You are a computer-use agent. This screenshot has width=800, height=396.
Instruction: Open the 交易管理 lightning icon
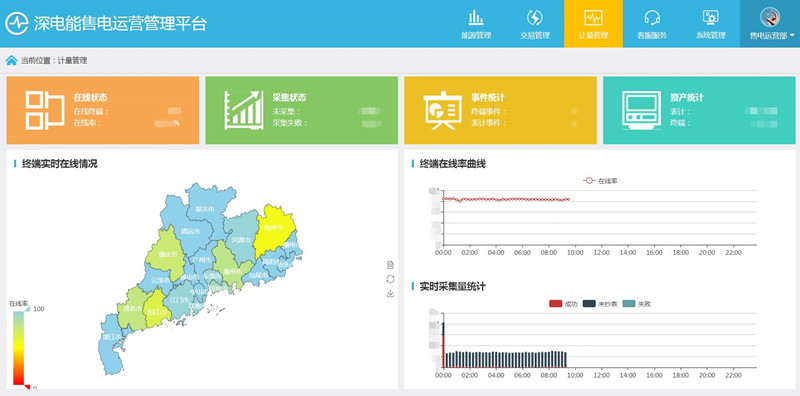(x=535, y=18)
